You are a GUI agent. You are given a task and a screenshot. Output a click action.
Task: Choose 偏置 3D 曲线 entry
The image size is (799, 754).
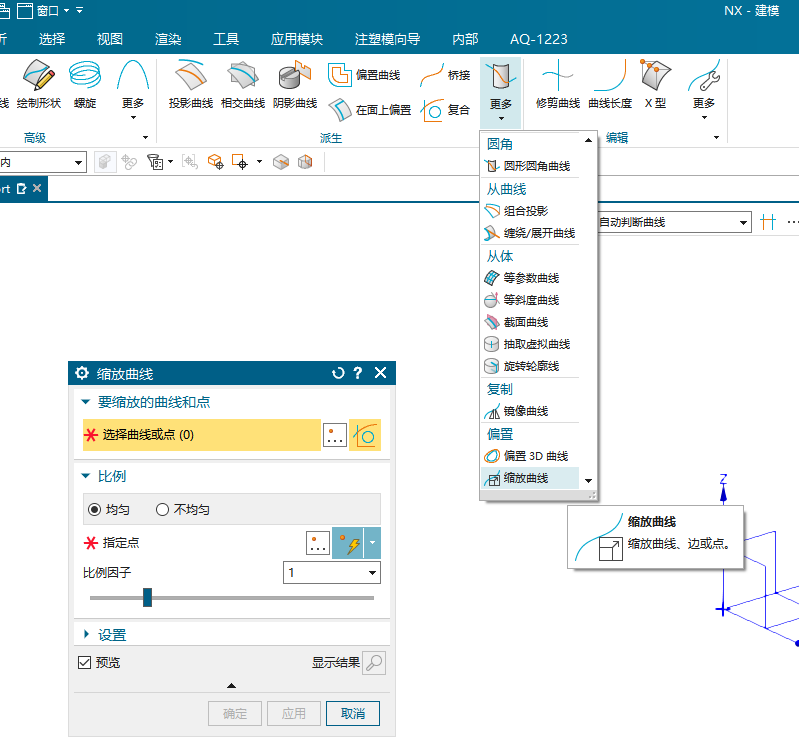click(530, 456)
